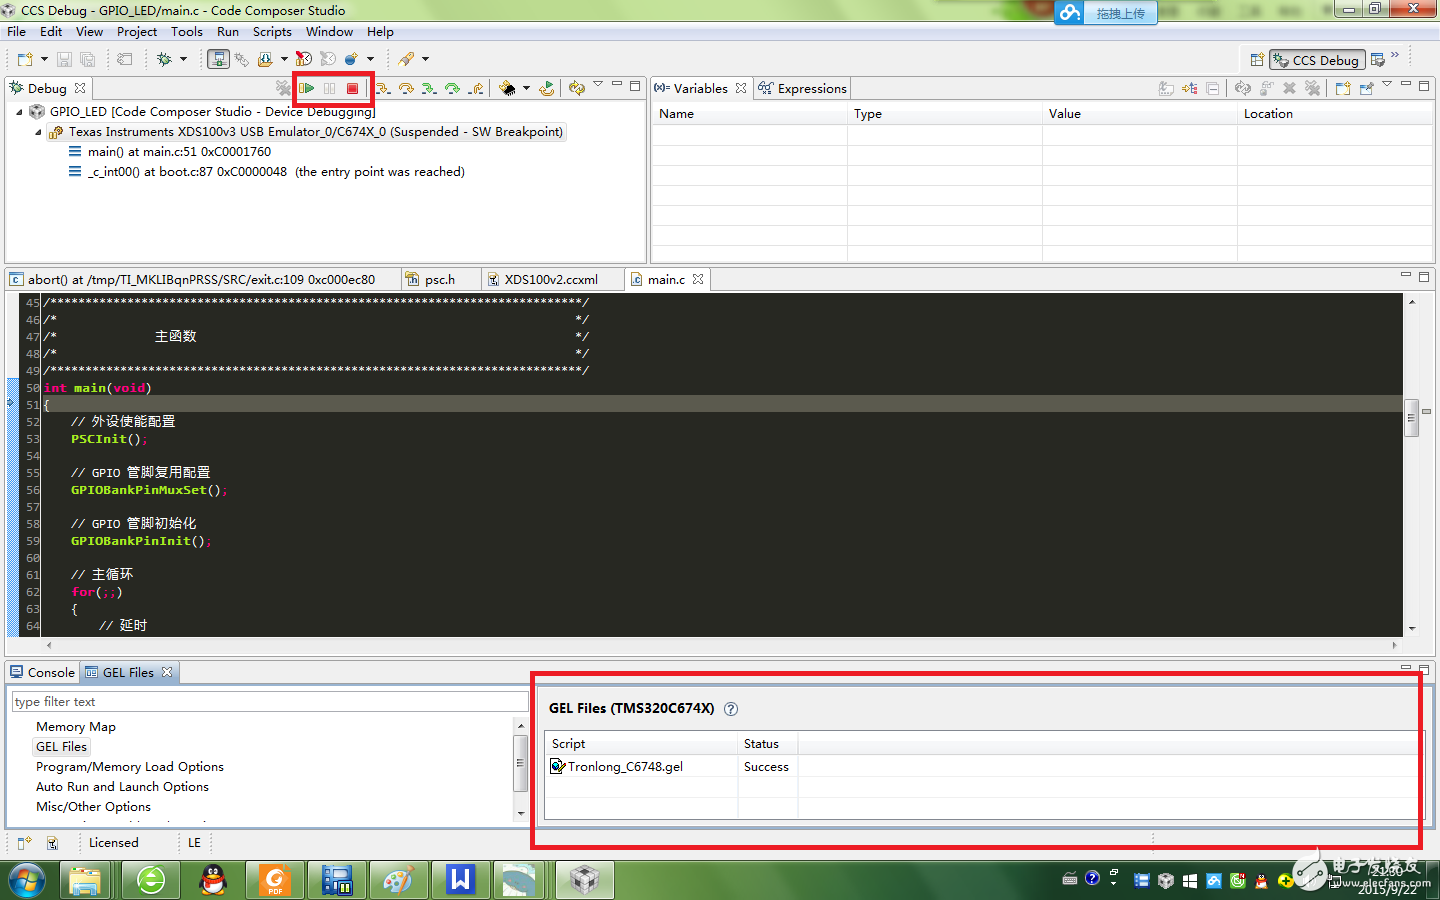This screenshot has width=1440, height=900.
Task: Click the Resume button in Debug toolbar
Action: click(x=308, y=88)
